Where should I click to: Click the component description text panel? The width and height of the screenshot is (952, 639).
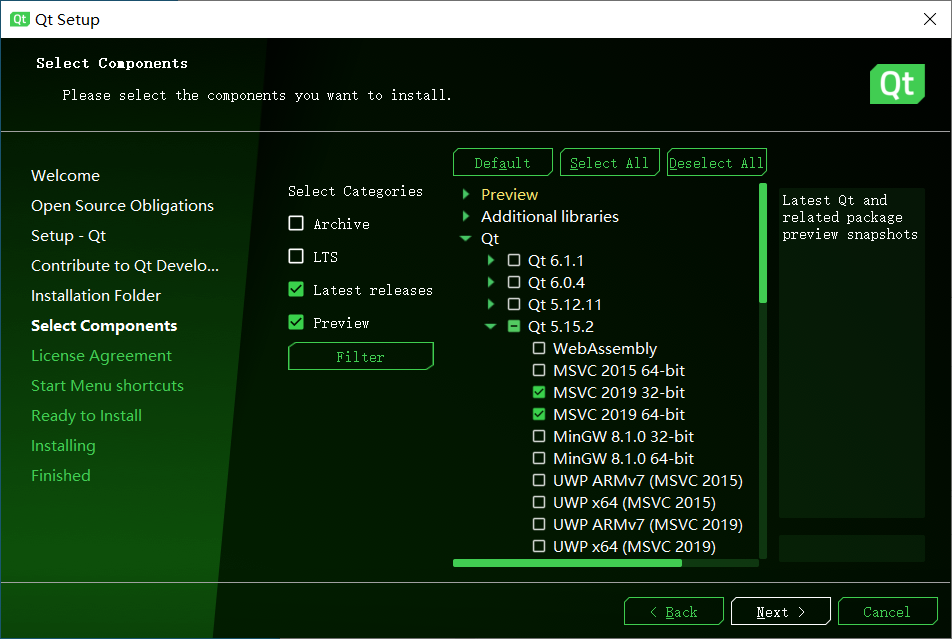[x=851, y=352]
